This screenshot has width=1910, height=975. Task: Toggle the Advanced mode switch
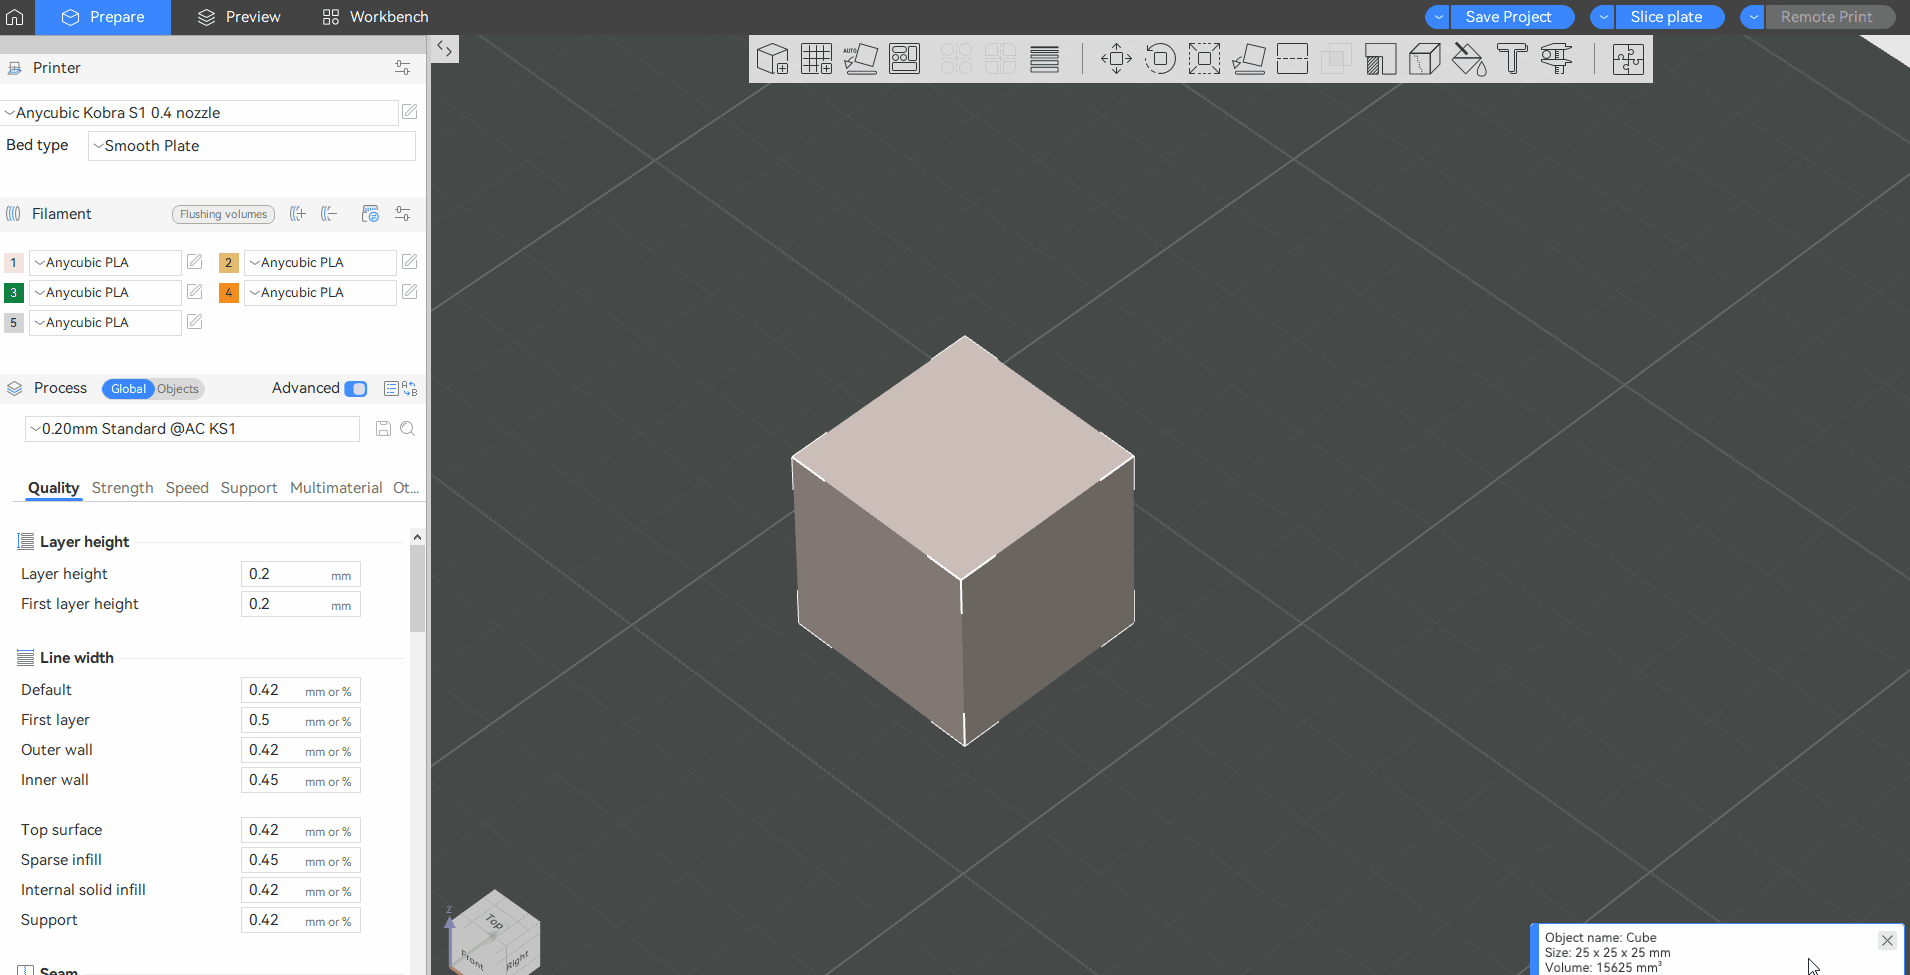(356, 389)
